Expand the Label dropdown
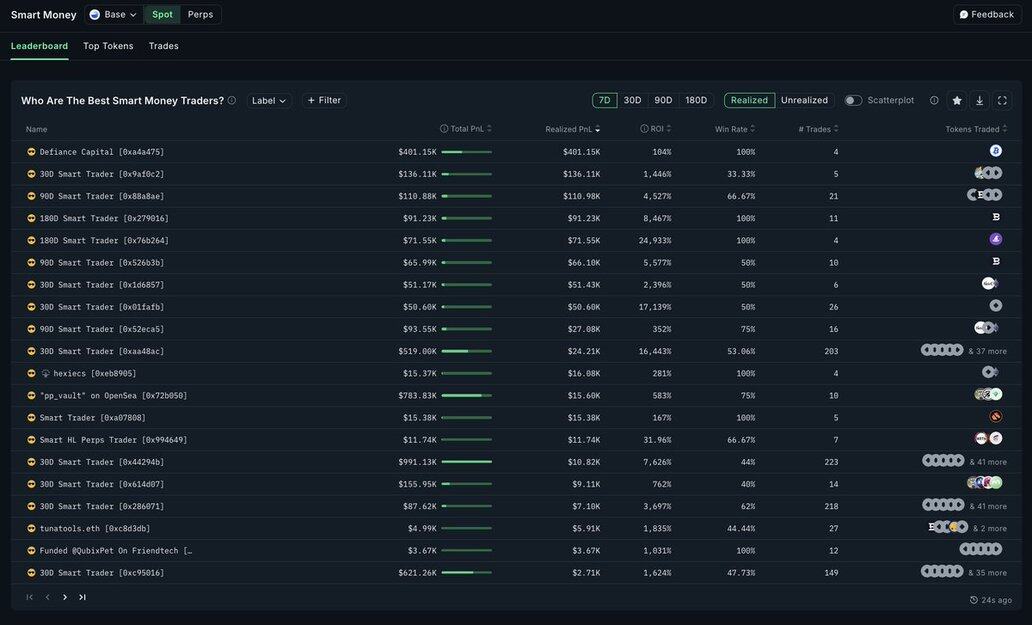This screenshot has height=625, width=1032. [x=269, y=100]
